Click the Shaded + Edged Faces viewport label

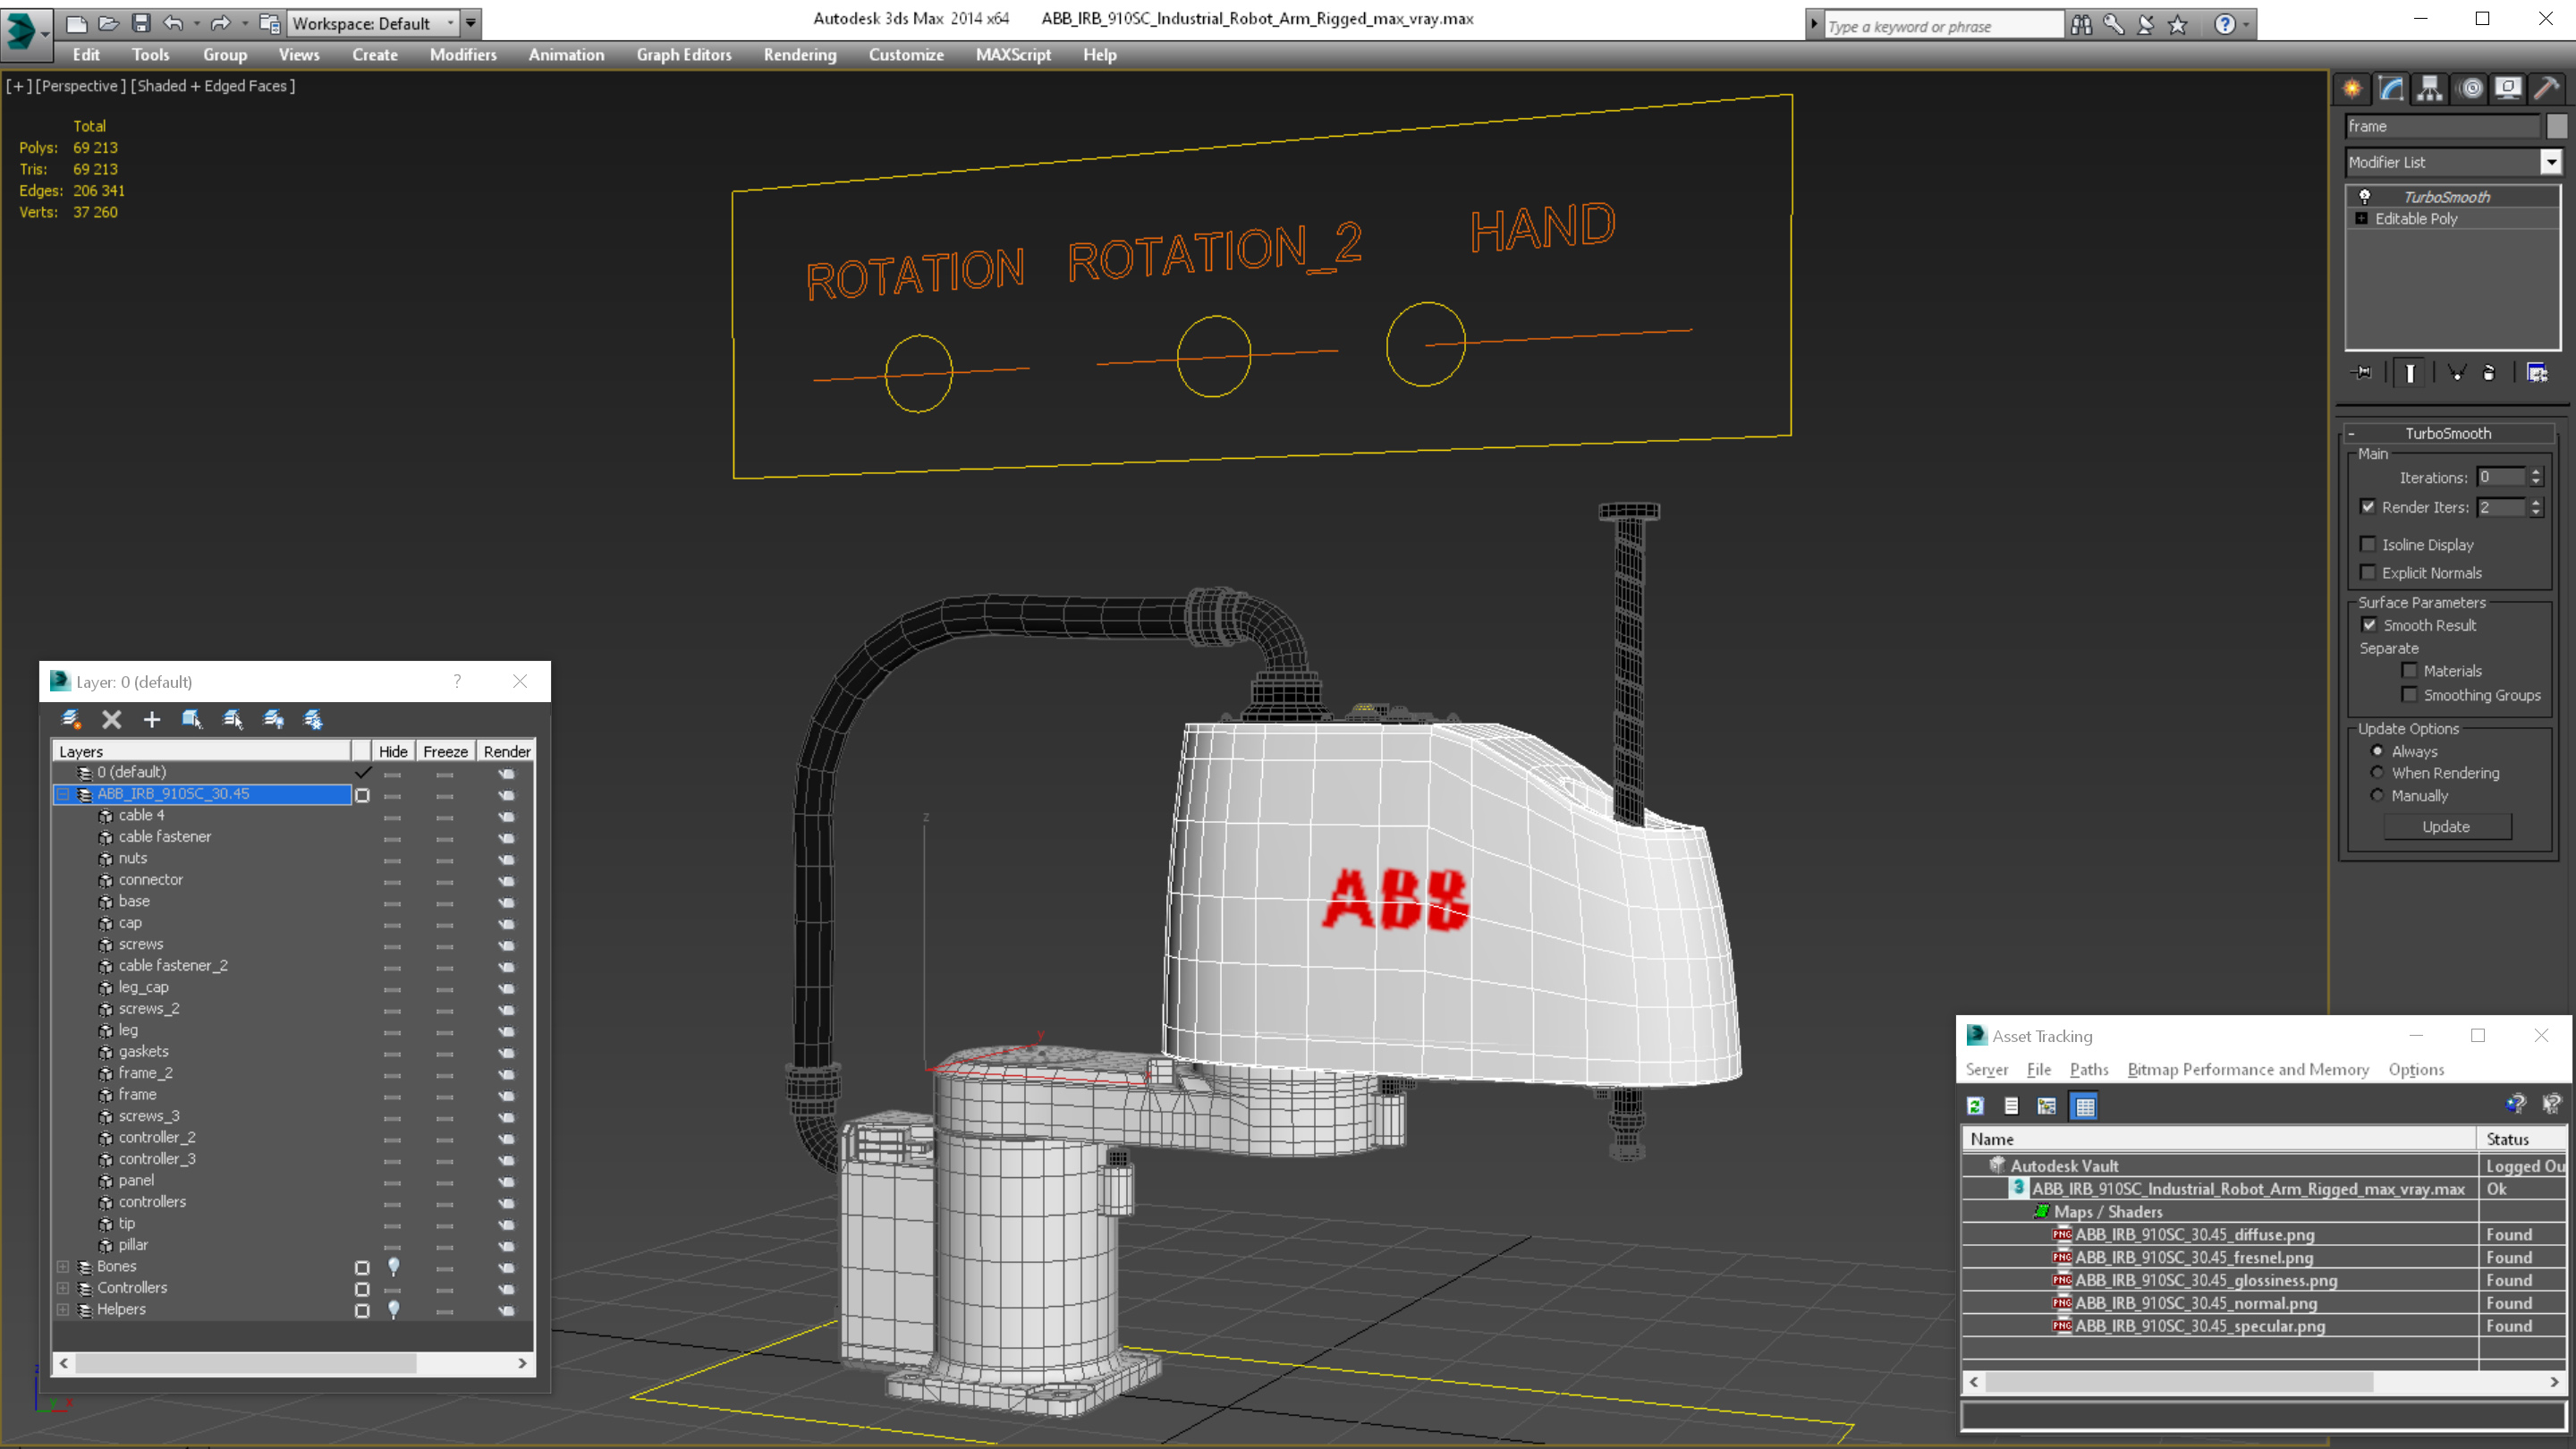tap(213, 86)
